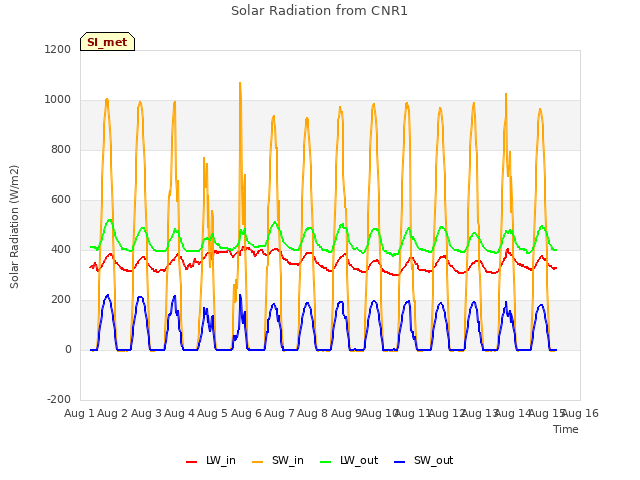
Task: Click the Aug 4 x-axis label
Action: click(179, 413)
